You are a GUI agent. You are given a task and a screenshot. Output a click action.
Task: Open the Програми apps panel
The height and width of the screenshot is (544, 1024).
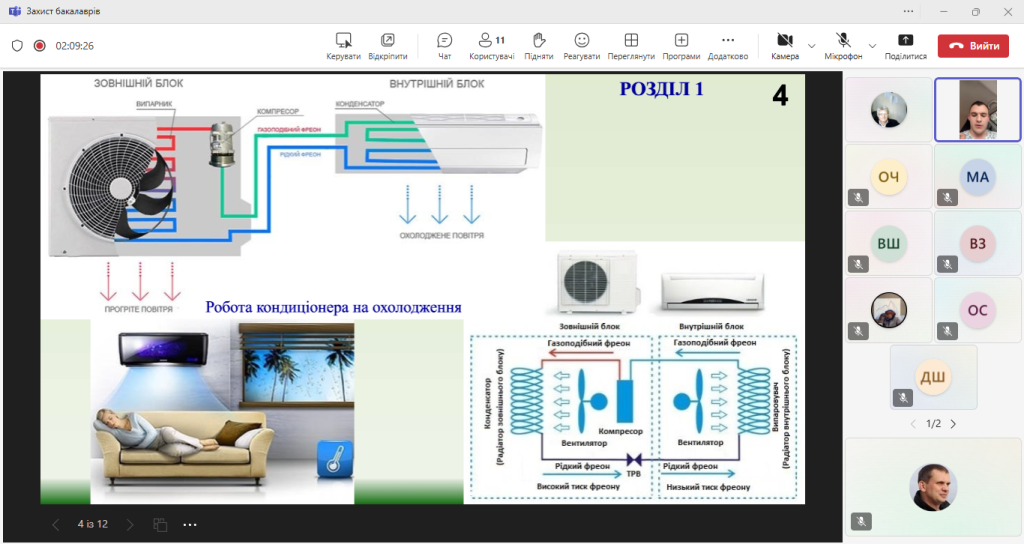click(681, 45)
